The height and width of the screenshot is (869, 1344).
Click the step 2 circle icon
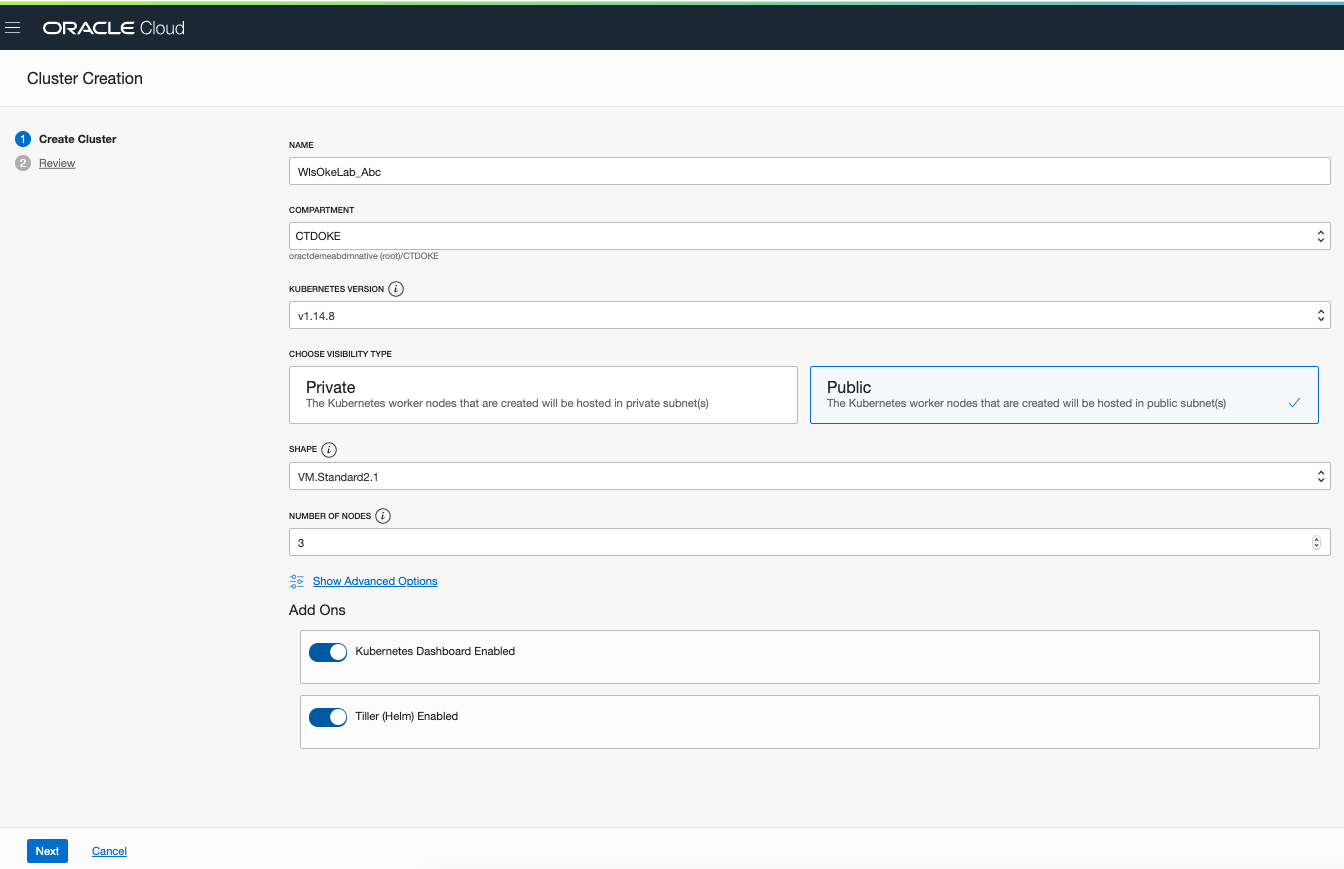pyautogui.click(x=23, y=163)
